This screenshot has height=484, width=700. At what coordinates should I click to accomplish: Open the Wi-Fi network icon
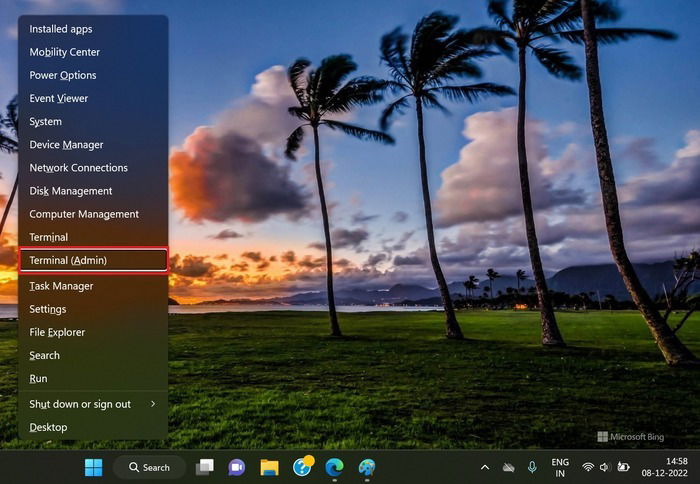click(x=588, y=467)
